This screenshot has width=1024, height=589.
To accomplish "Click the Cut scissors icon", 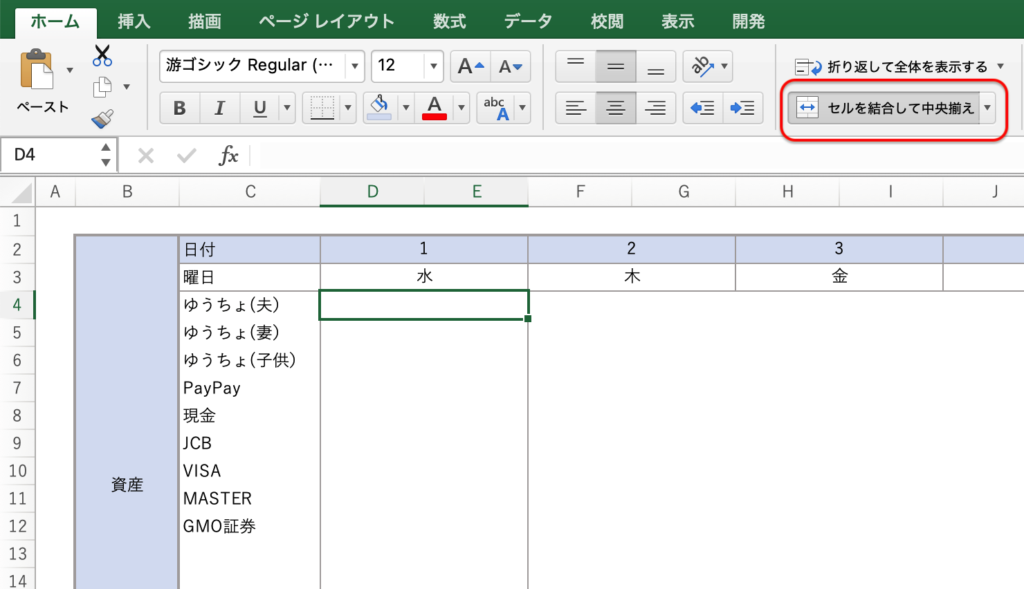I will pos(103,56).
